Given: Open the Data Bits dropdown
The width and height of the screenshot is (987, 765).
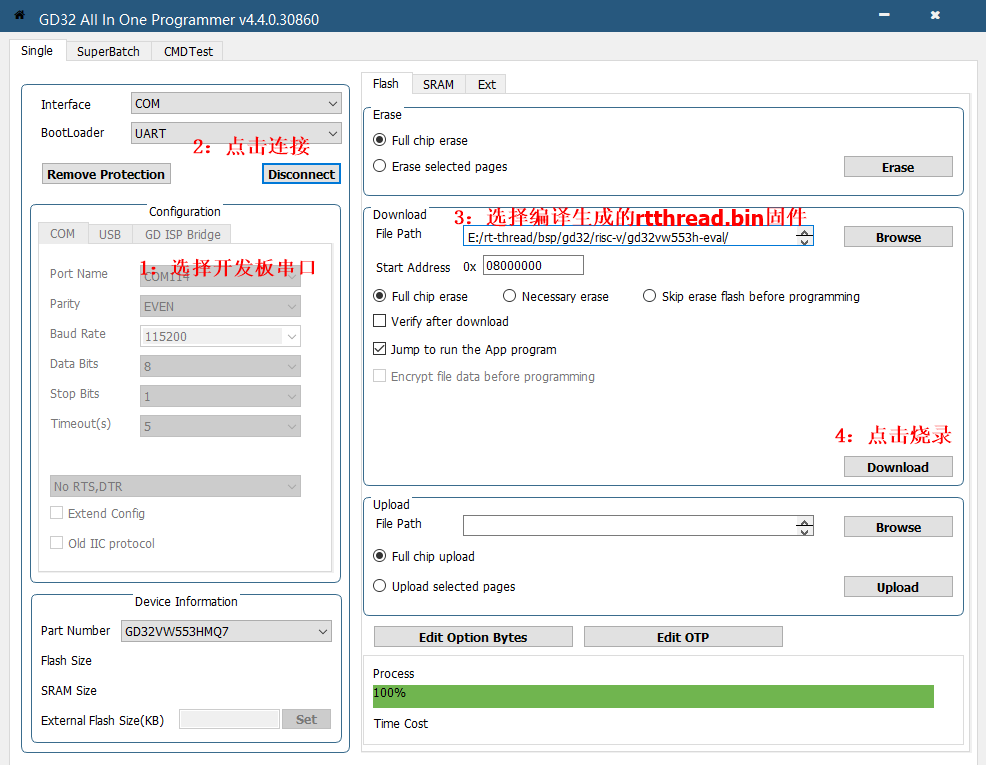Looking at the screenshot, I should [x=220, y=366].
